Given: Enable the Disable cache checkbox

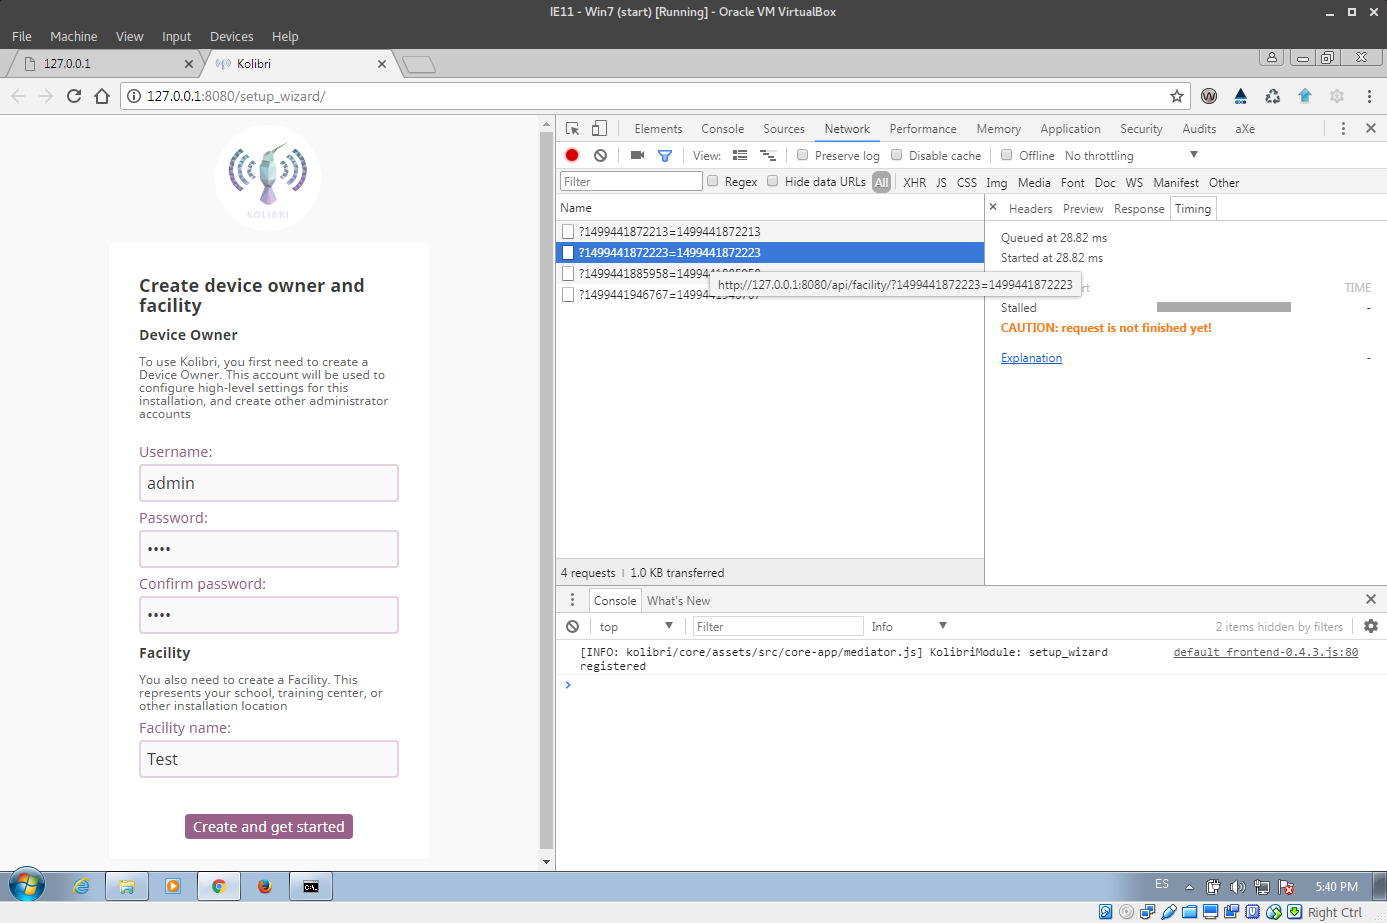Looking at the screenshot, I should tap(896, 155).
